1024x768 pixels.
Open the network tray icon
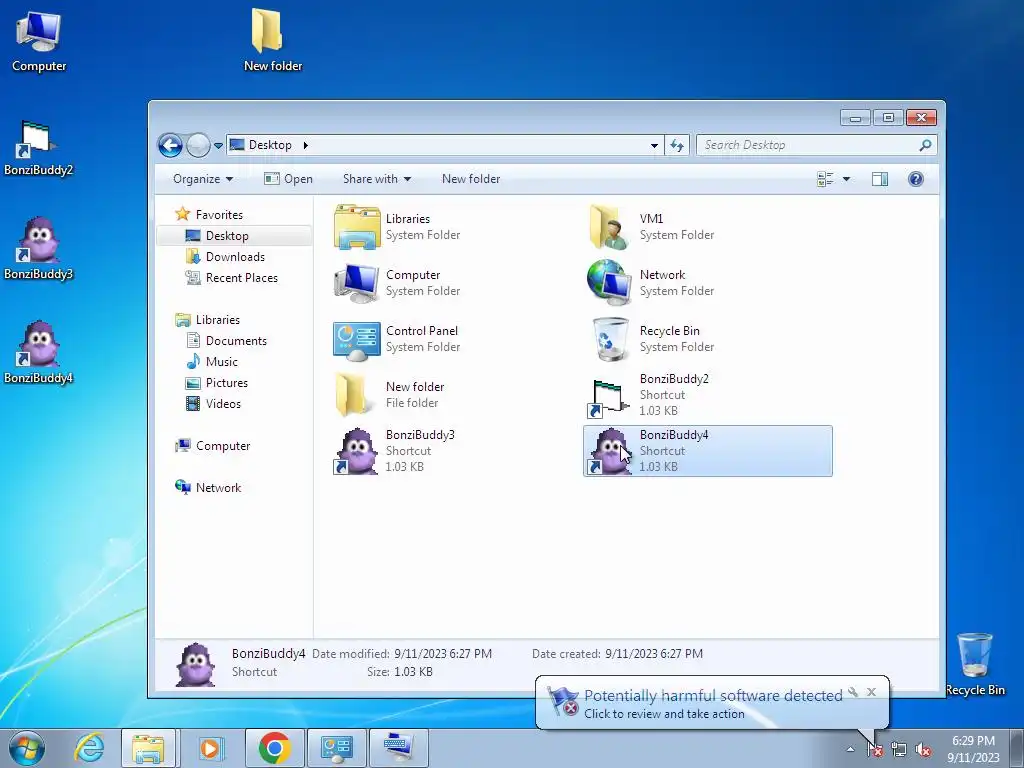click(x=899, y=750)
